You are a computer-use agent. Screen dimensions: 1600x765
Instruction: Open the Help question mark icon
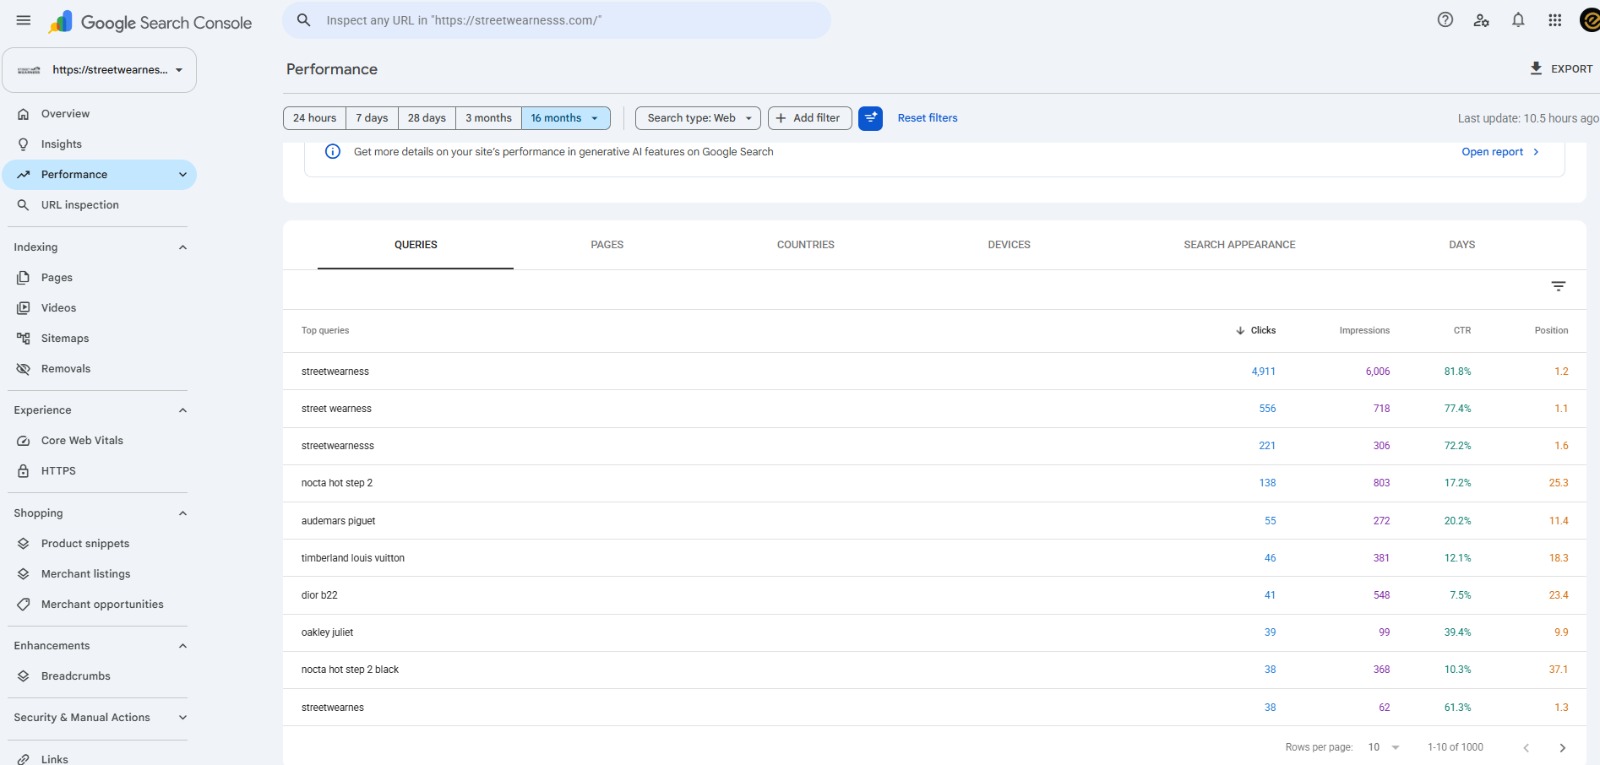pyautogui.click(x=1445, y=20)
